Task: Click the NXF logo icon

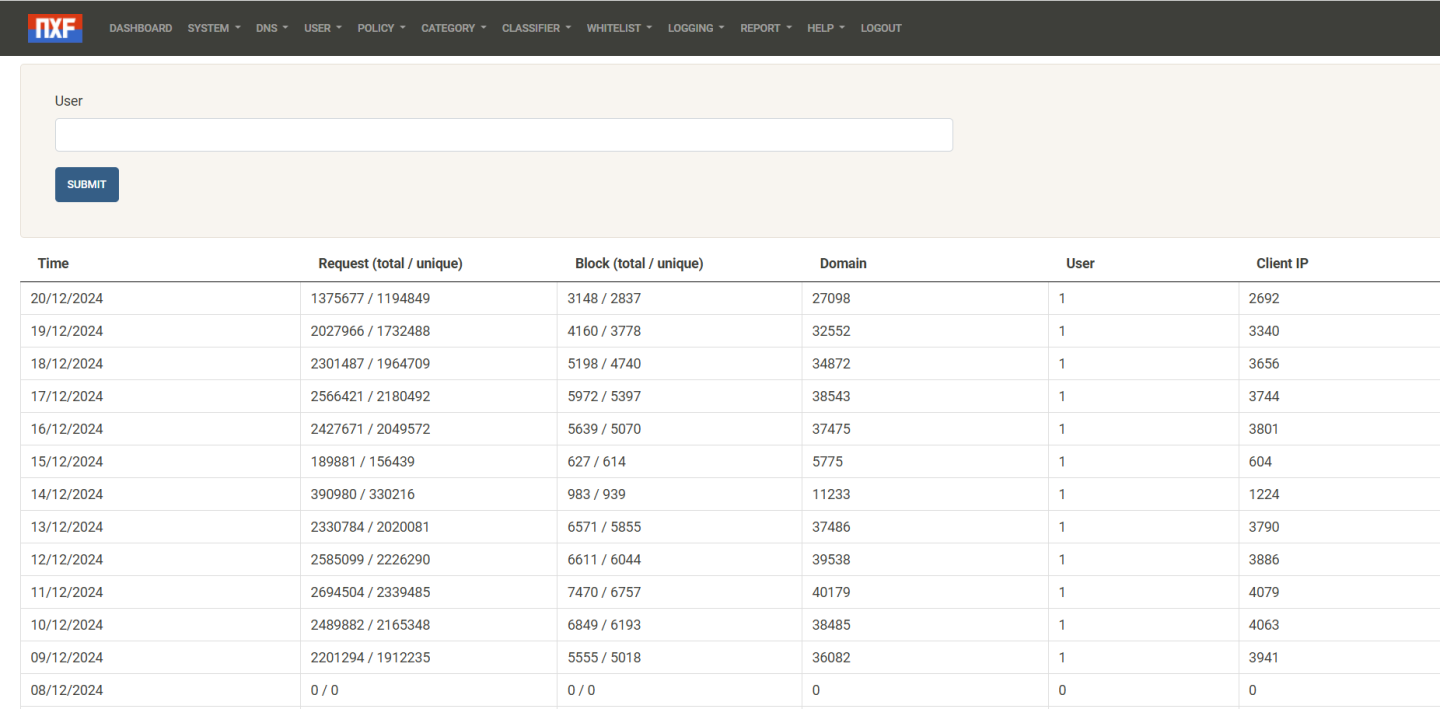Action: 55,28
